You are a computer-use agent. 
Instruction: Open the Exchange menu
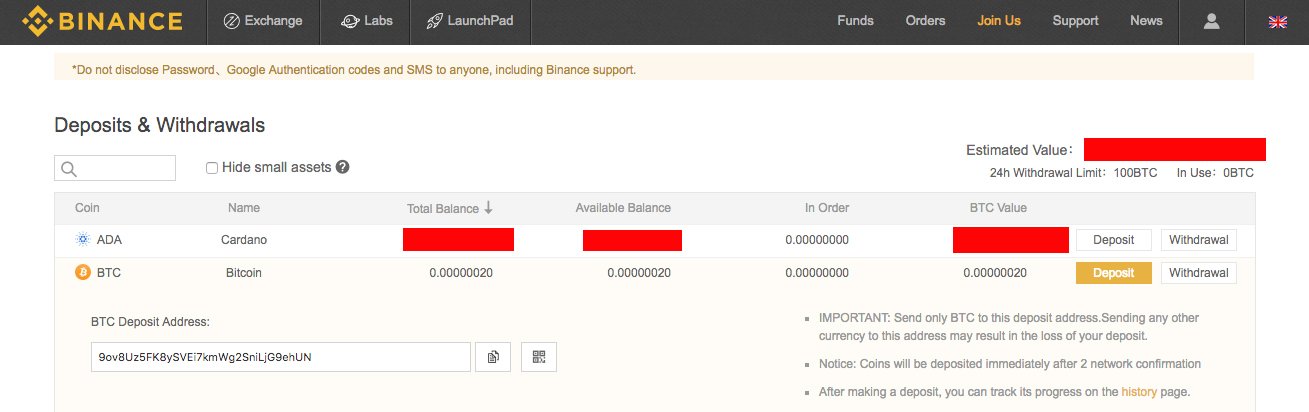click(263, 21)
